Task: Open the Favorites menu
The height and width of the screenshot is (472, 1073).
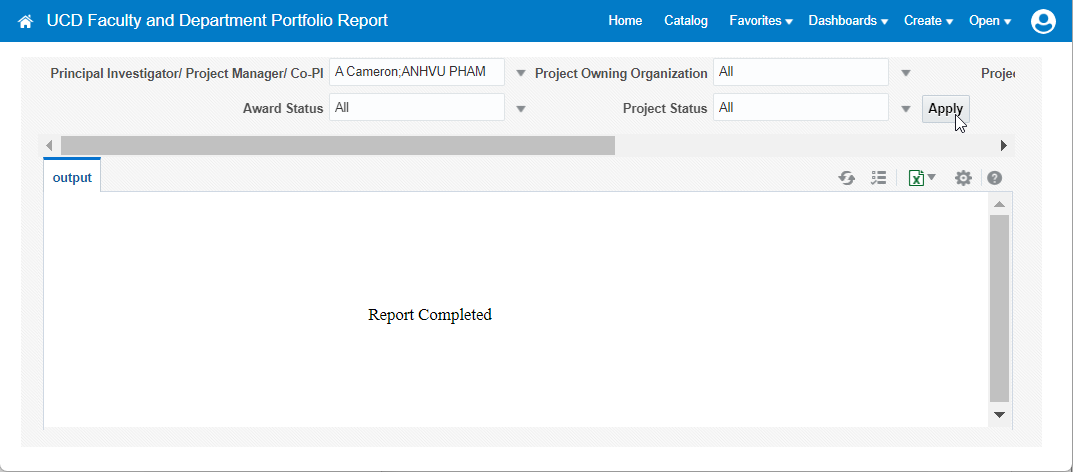Action: [x=760, y=21]
